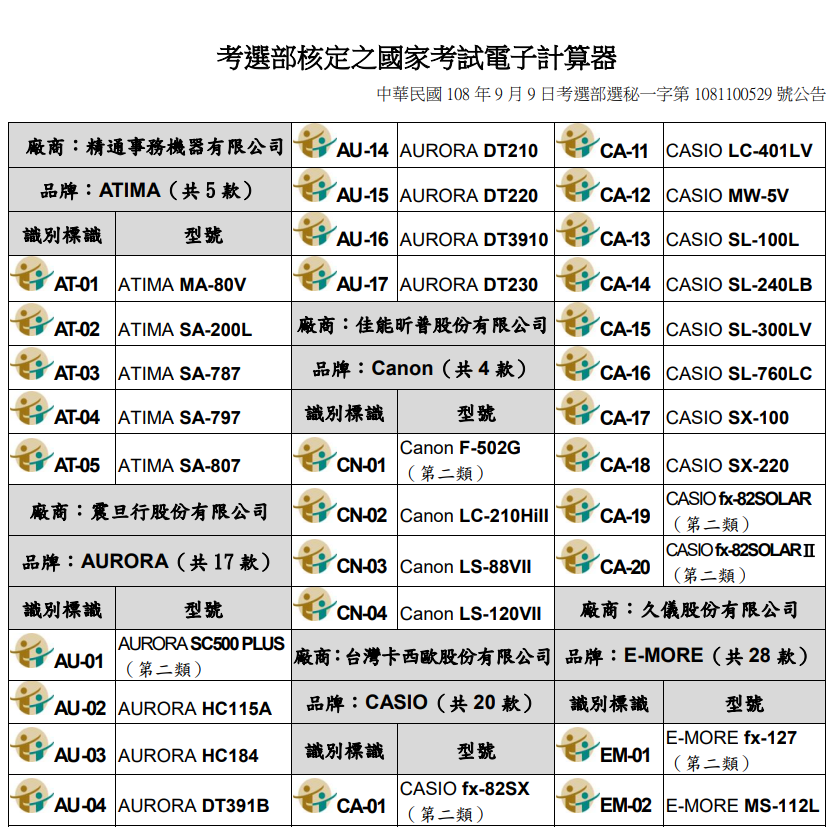Pick the logo icon next to AT-04
Image resolution: width=836 pixels, height=827 pixels.
(x=32, y=408)
